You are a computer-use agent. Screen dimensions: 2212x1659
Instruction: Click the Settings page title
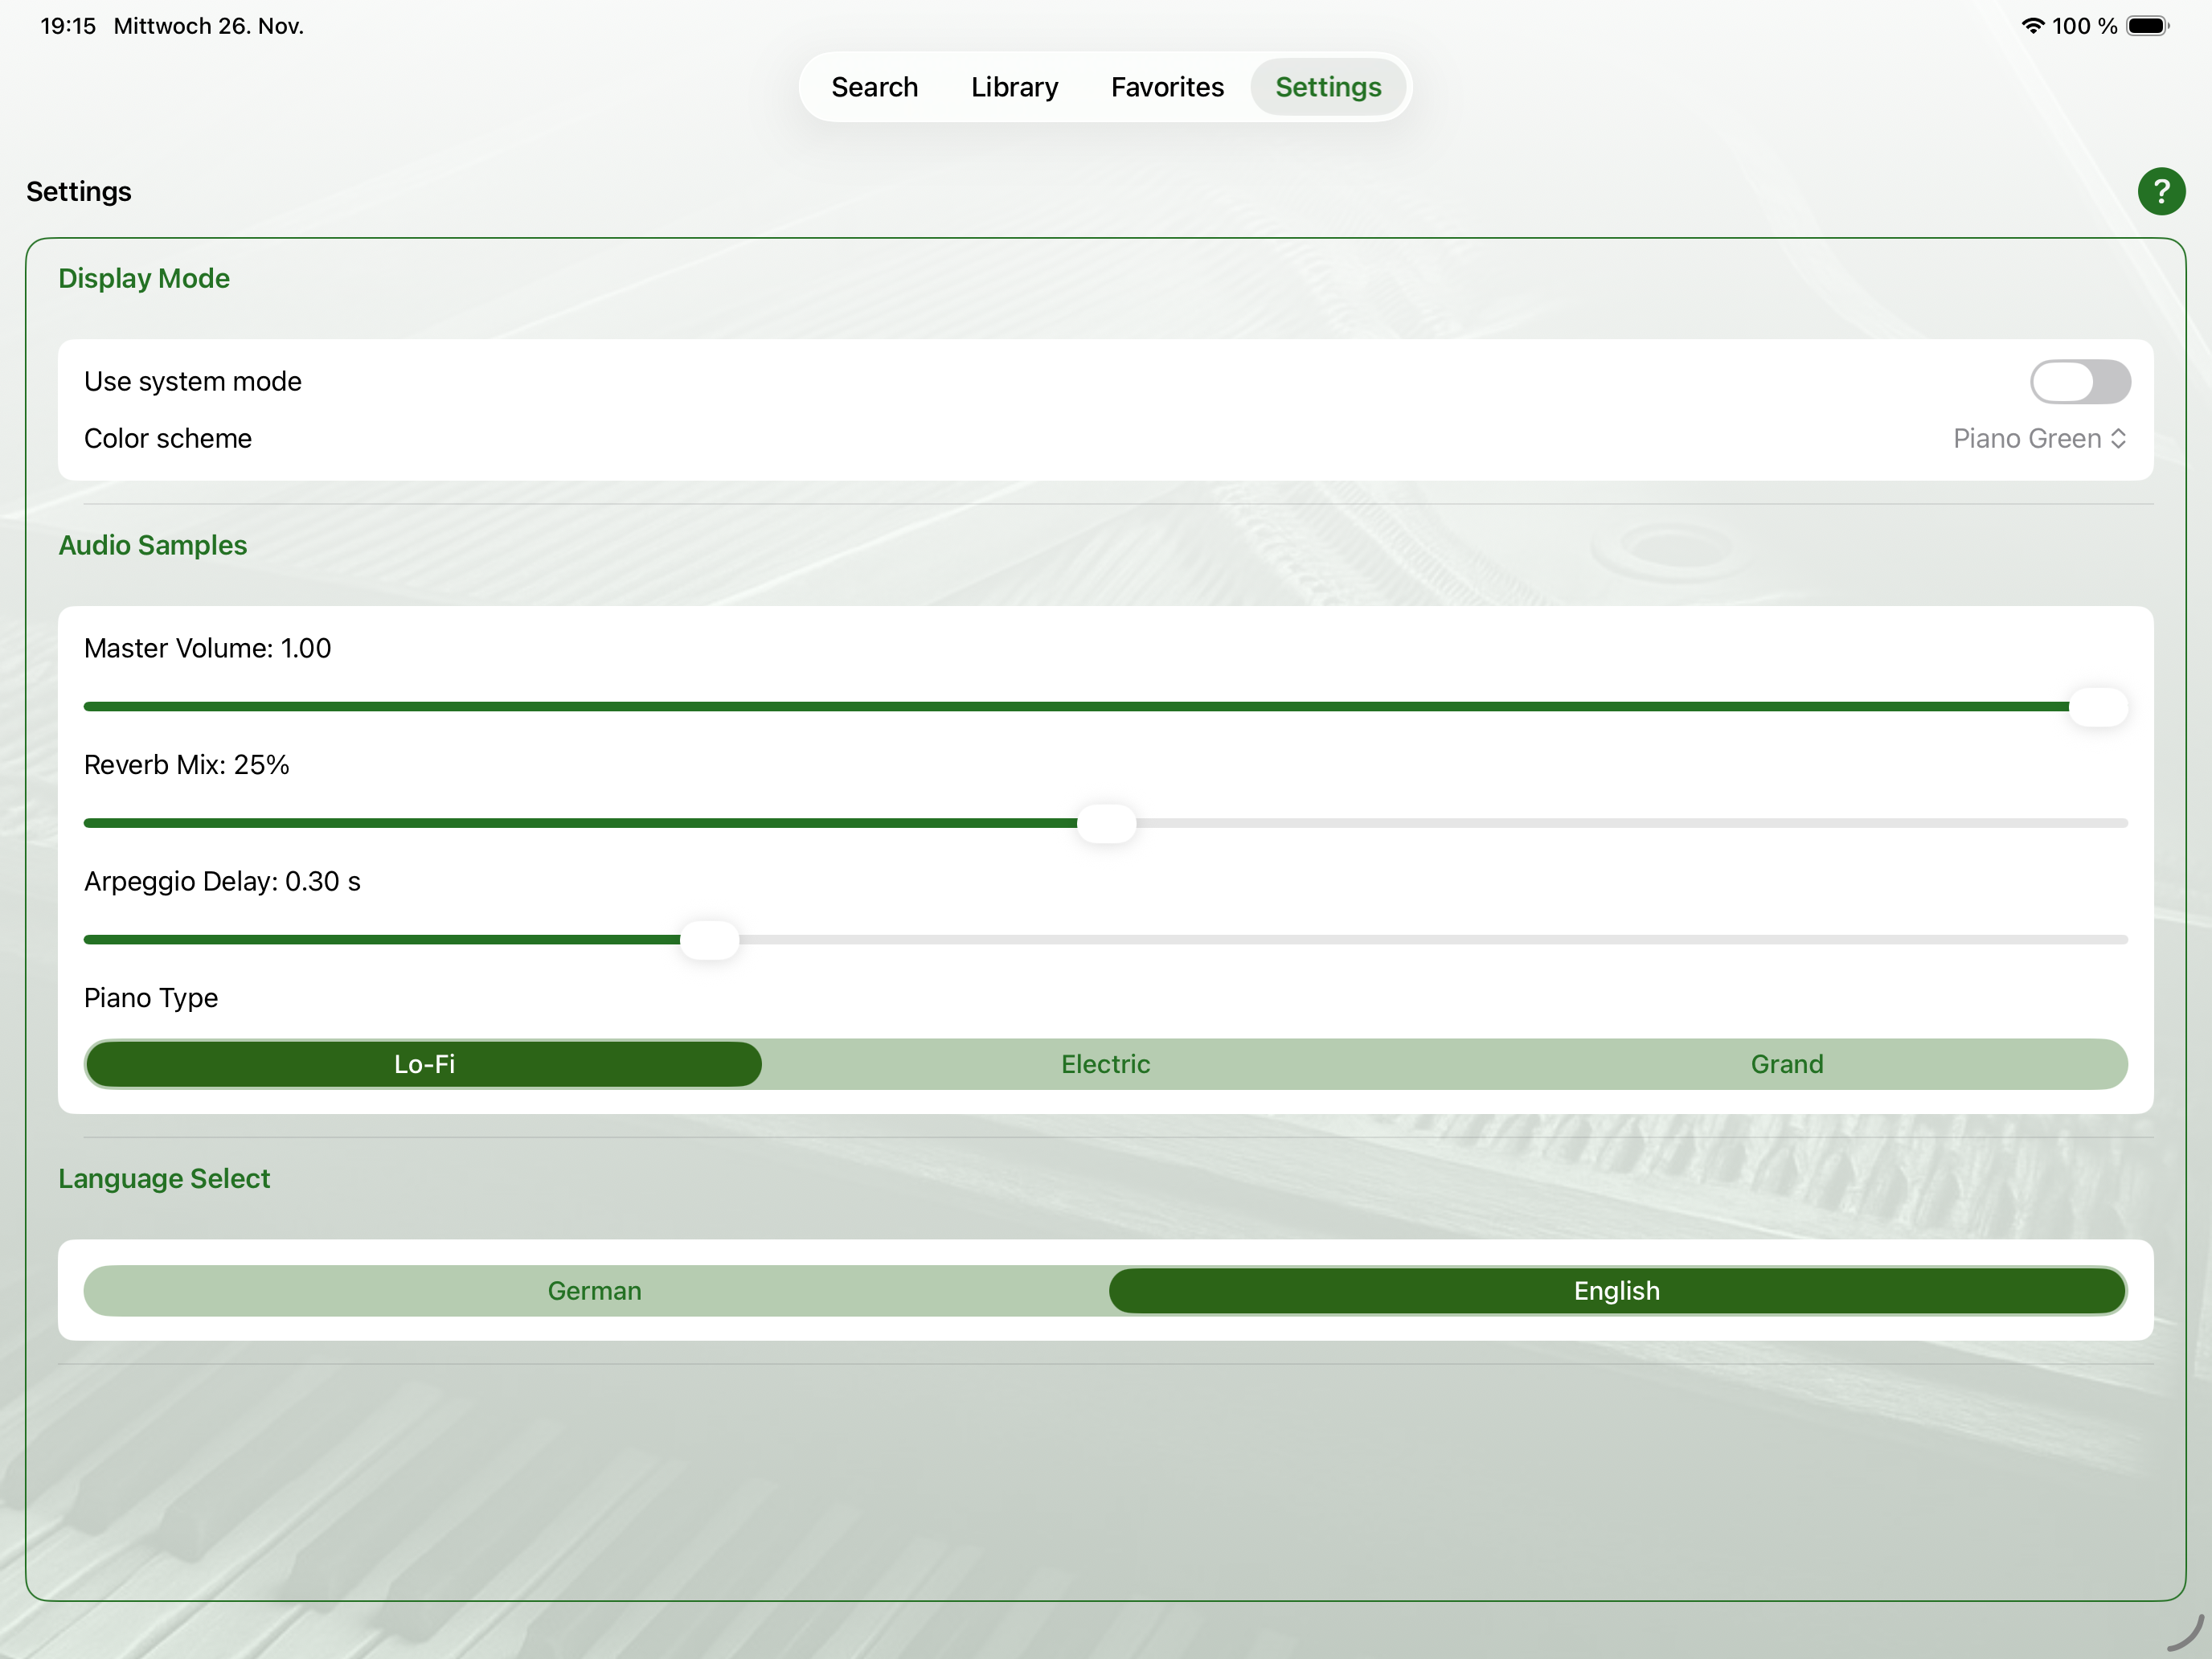coord(79,191)
